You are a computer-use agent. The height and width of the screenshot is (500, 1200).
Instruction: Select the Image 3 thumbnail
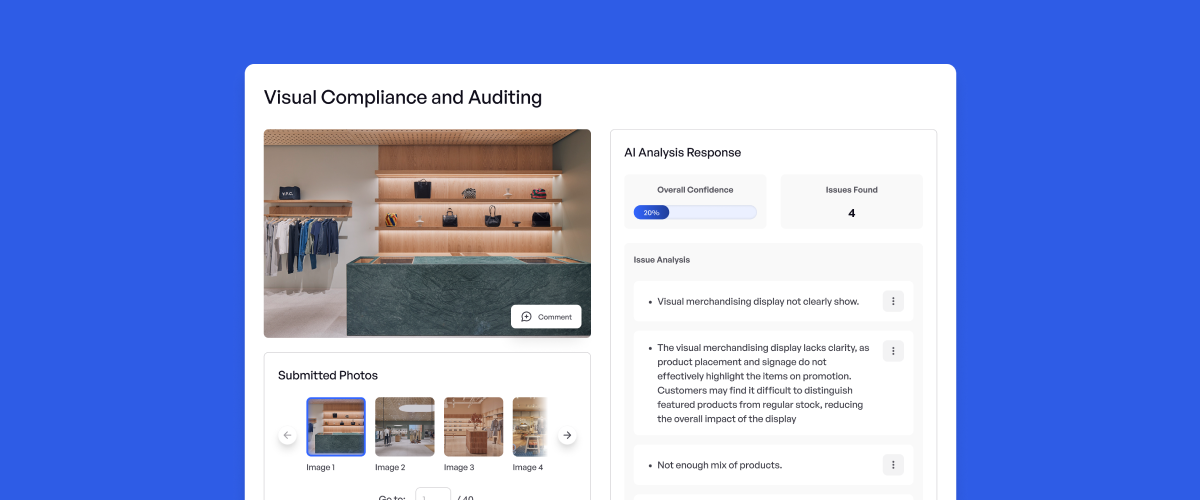pyautogui.click(x=474, y=427)
